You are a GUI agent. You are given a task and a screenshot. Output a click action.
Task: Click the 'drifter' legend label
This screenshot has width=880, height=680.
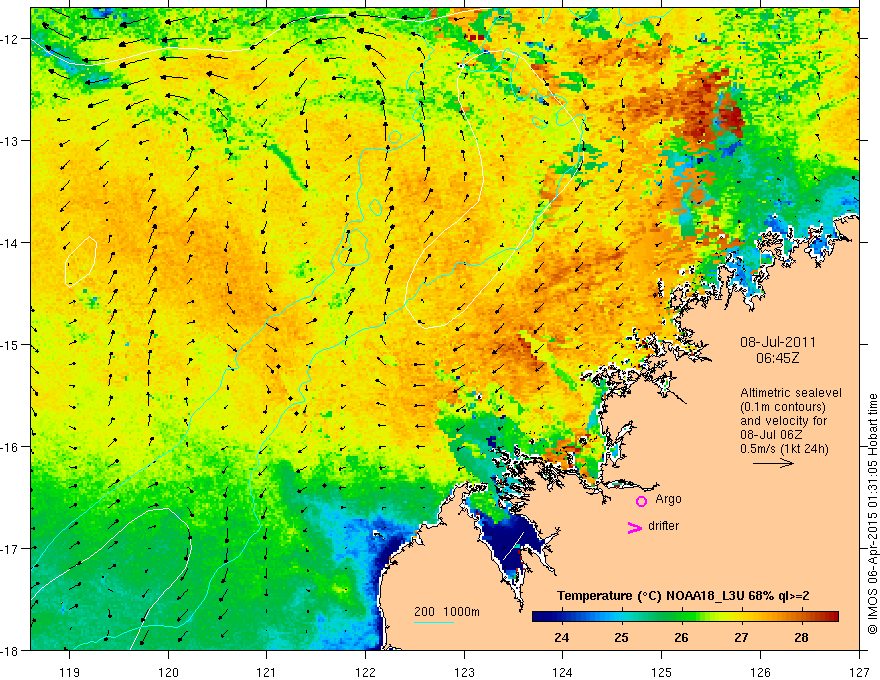click(x=663, y=526)
